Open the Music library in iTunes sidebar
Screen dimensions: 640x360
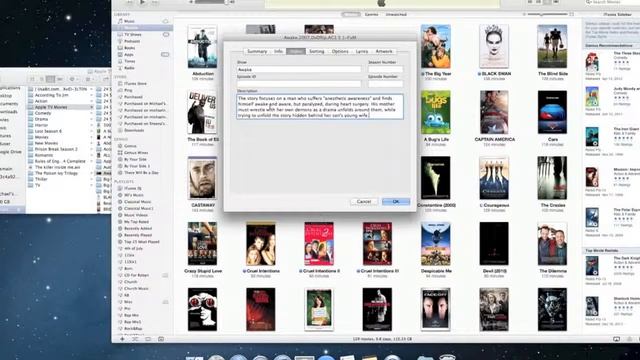pyautogui.click(x=129, y=21)
